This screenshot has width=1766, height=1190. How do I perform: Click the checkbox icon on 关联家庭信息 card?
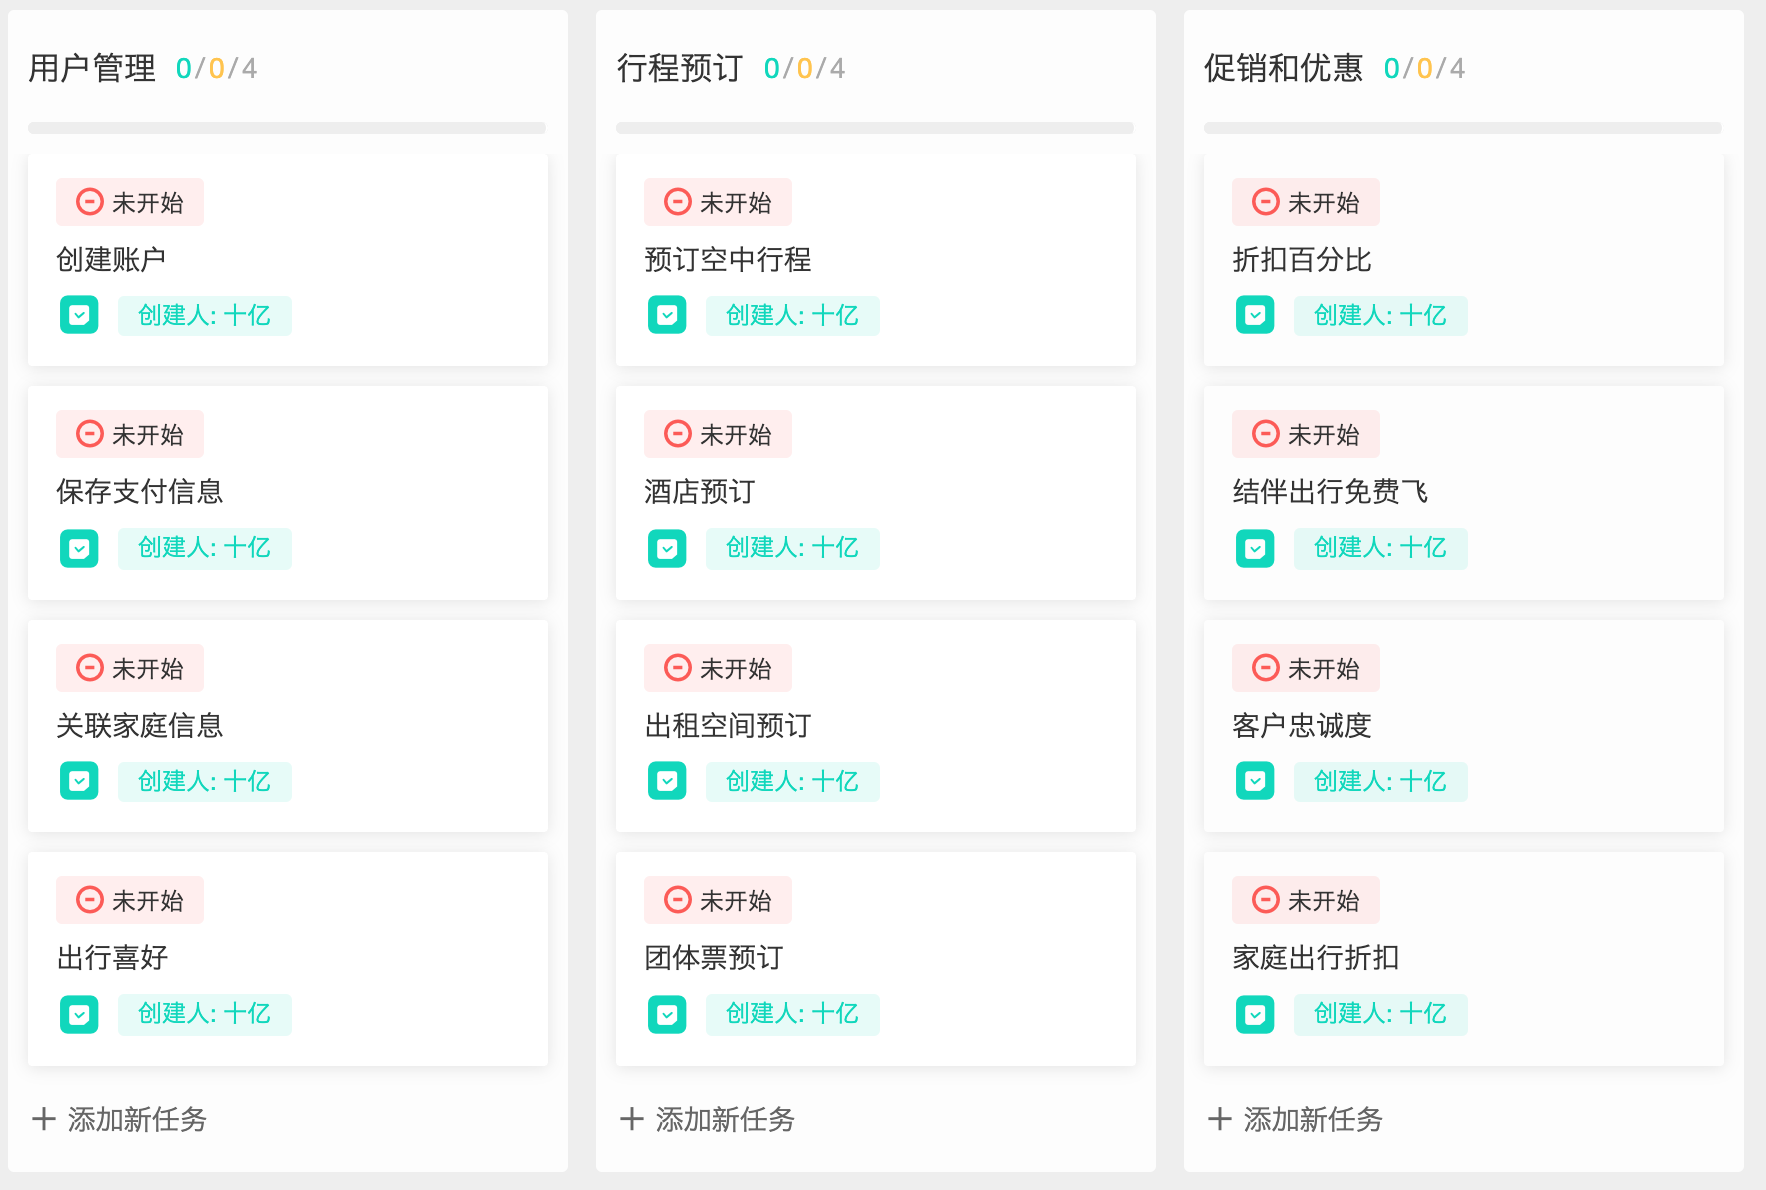(x=79, y=781)
